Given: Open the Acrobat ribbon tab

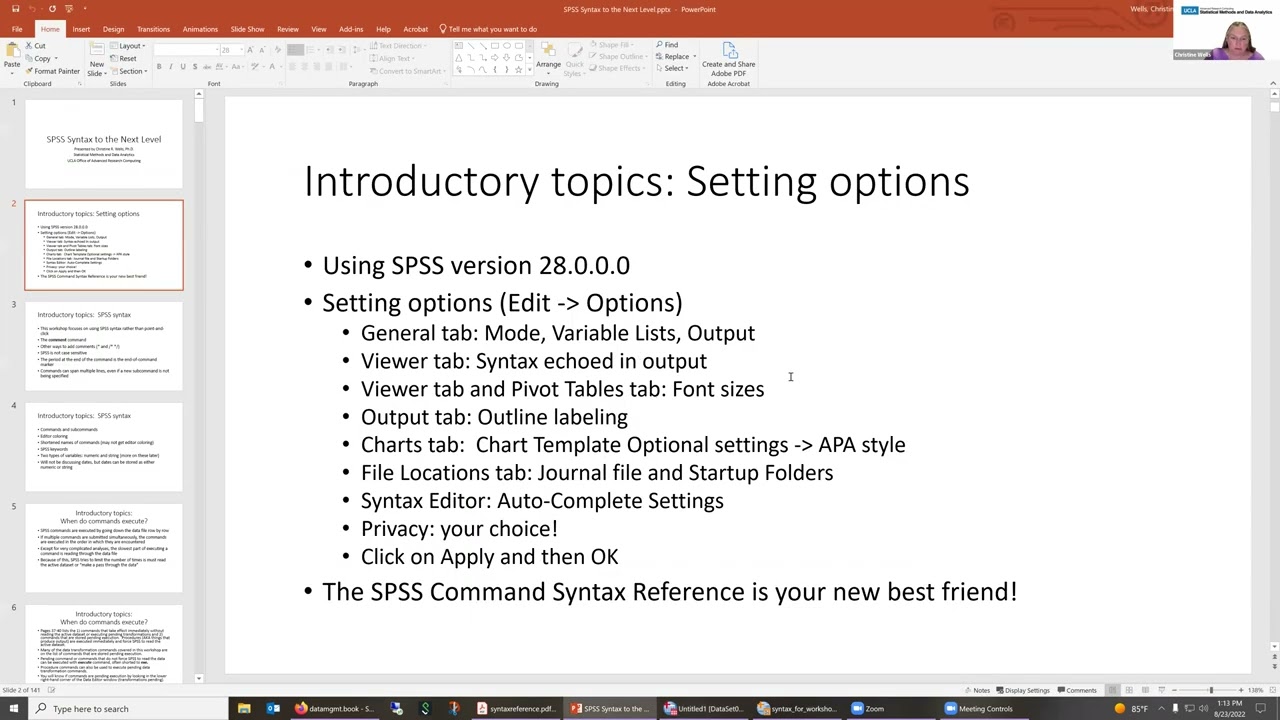Looking at the screenshot, I should [415, 29].
